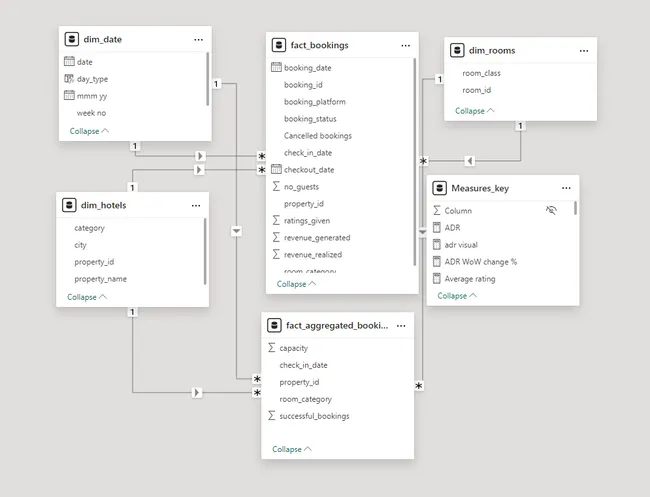
Task: Click the measure icon beside ADR WoW change %
Action: (x=437, y=262)
